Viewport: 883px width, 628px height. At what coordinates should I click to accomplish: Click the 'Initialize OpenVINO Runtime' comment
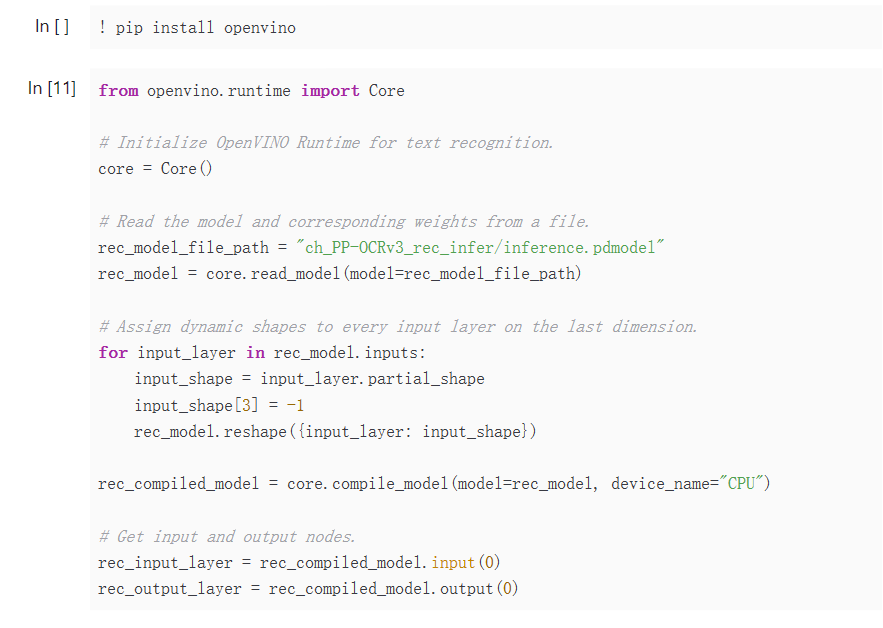click(325, 142)
